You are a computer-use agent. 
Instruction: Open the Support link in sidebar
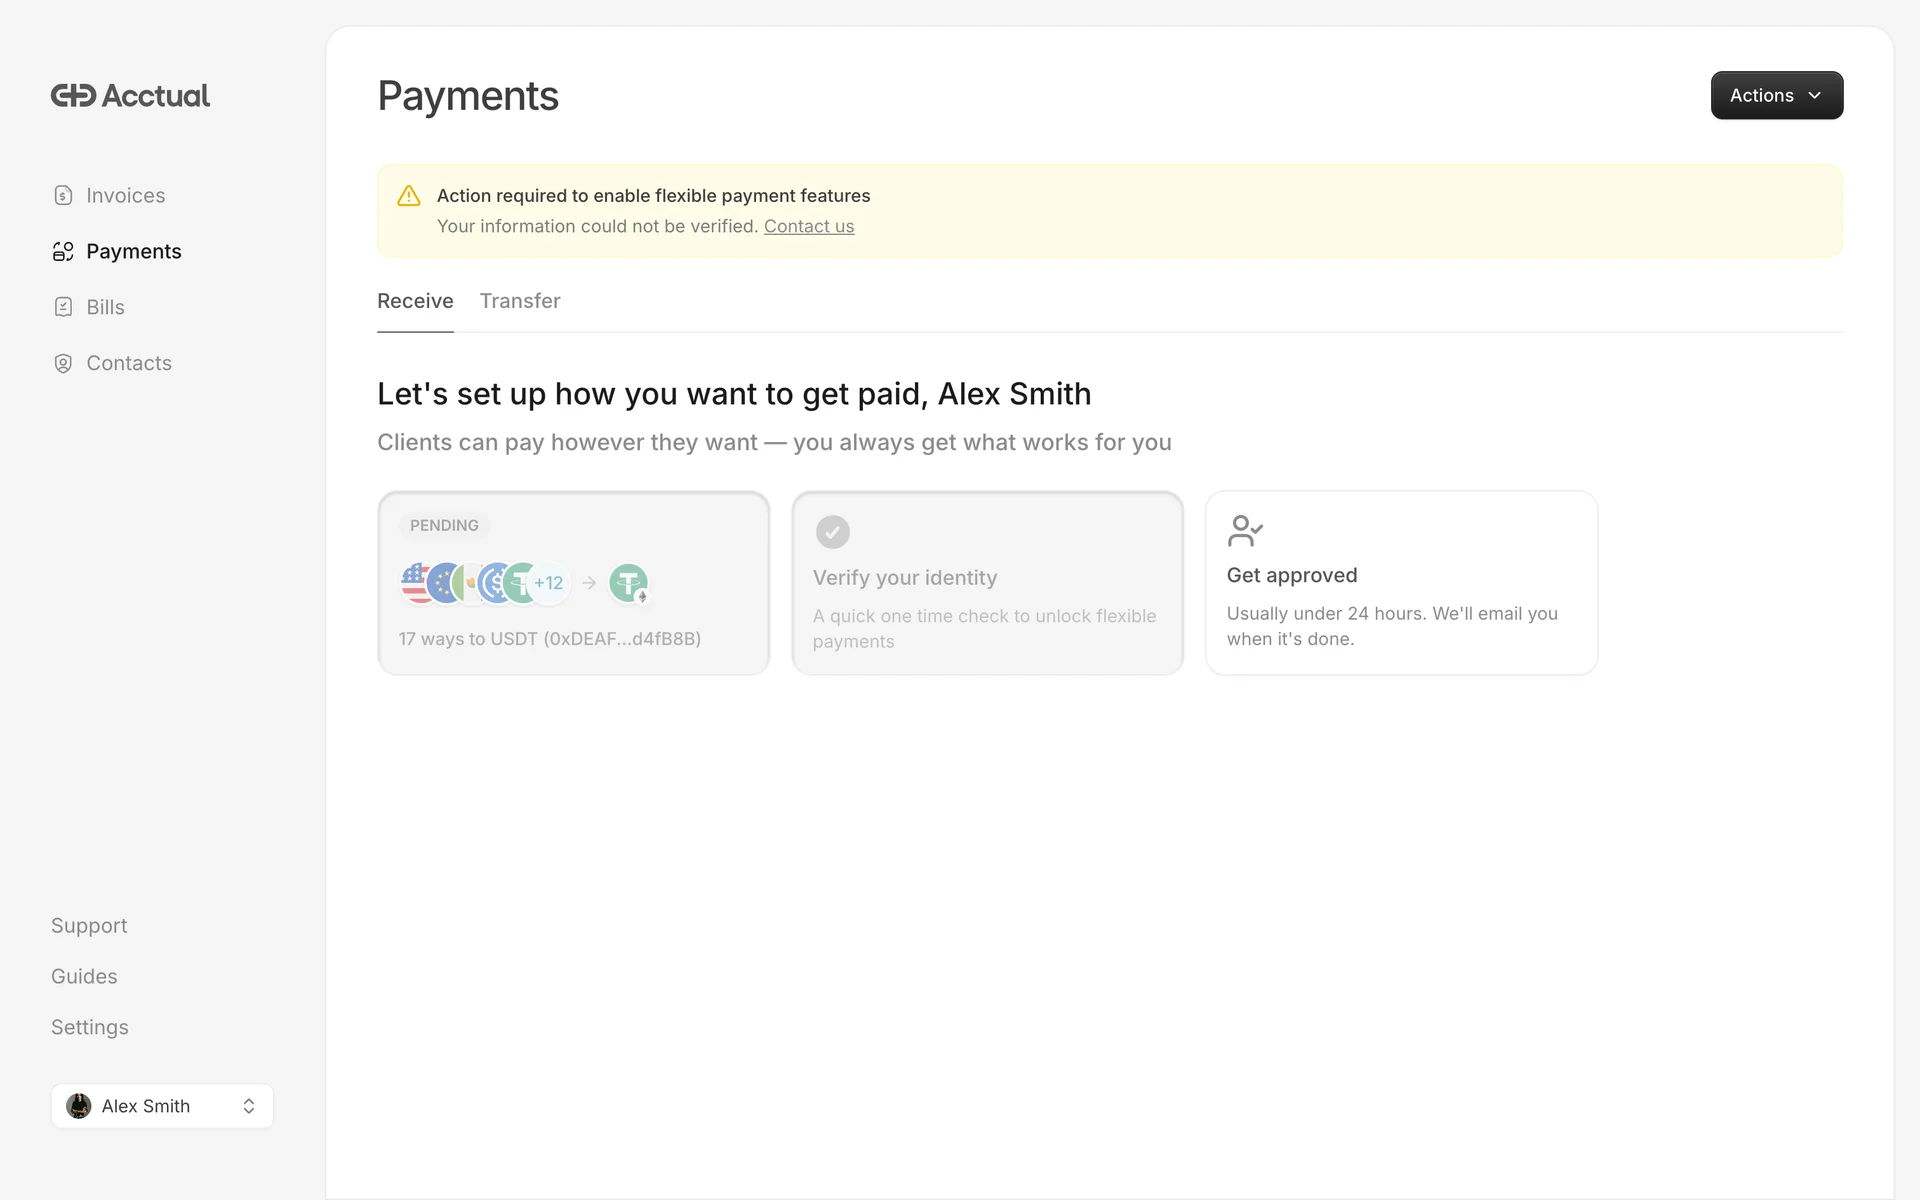pos(89,926)
